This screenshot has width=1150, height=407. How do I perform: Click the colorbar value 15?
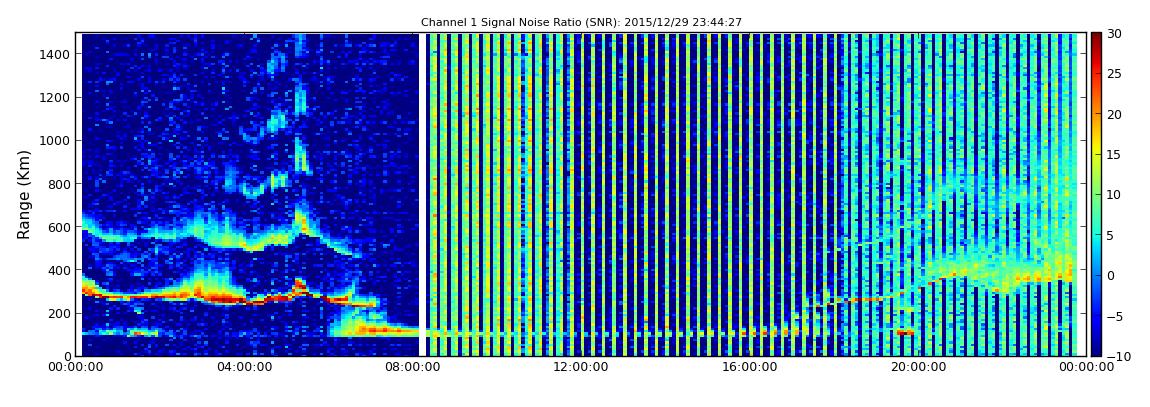coord(1114,155)
